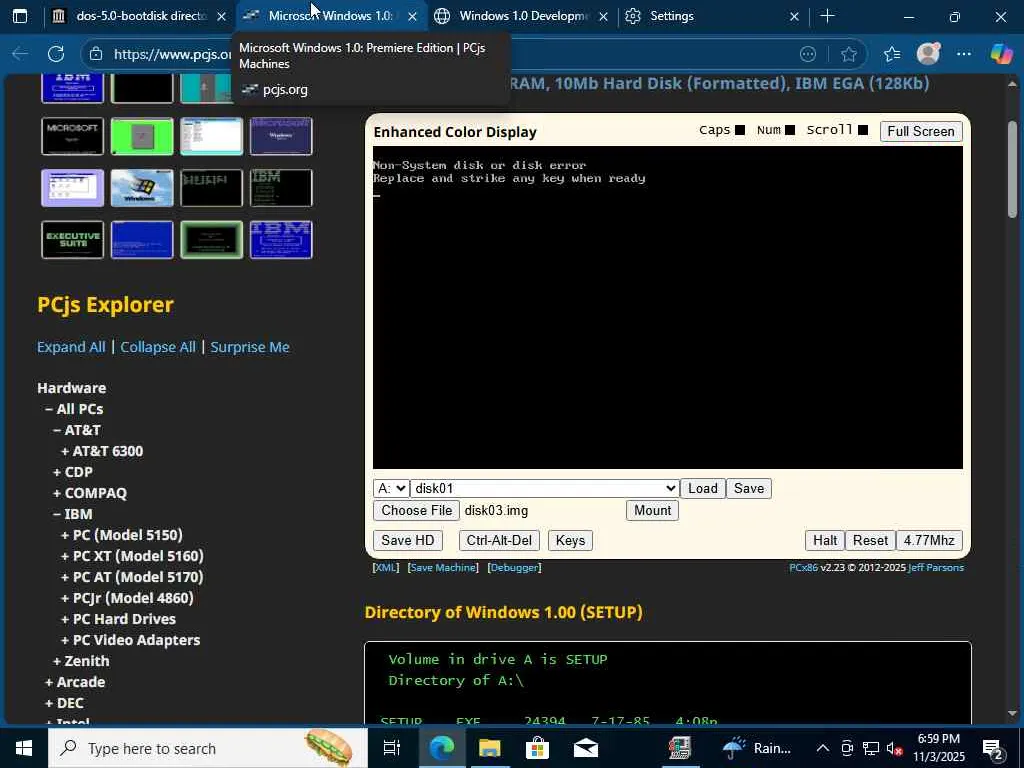Close the Settings tab
The image size is (1024, 768).
coord(794,16)
